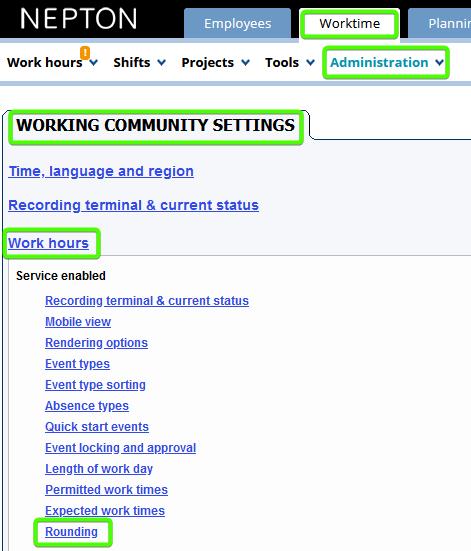Viewport: 471px width, 551px height.
Task: Switch to the Planning tab
Action: (440, 24)
